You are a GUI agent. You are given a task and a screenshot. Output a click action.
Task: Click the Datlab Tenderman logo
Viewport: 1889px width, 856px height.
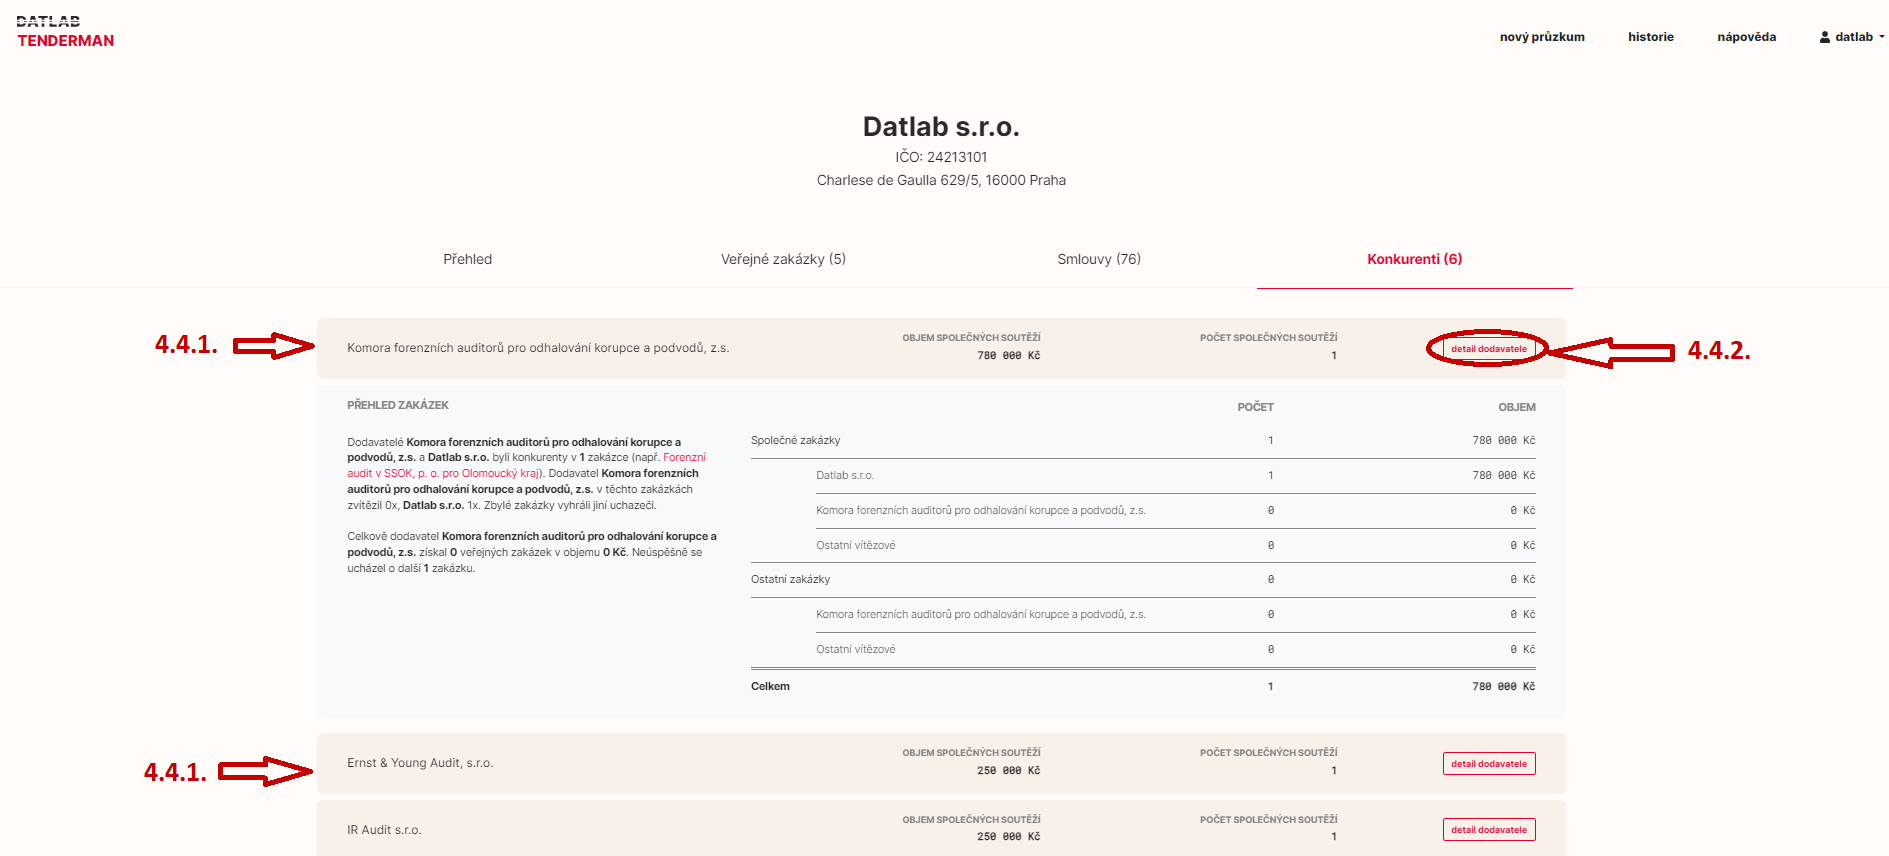click(65, 32)
